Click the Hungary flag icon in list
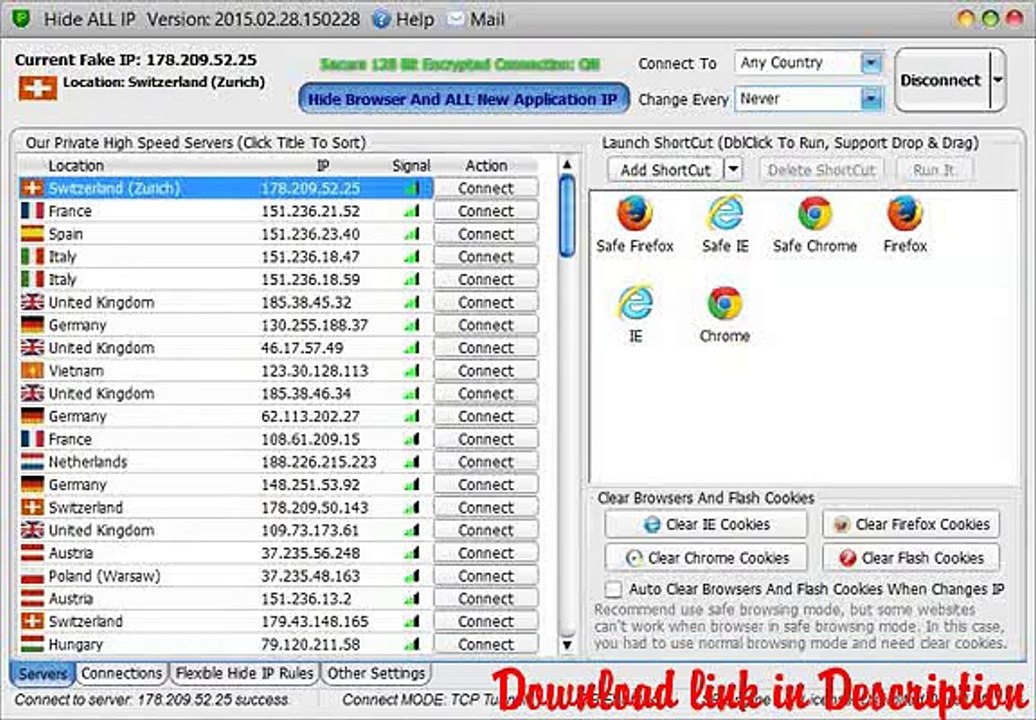 pyautogui.click(x=32, y=644)
